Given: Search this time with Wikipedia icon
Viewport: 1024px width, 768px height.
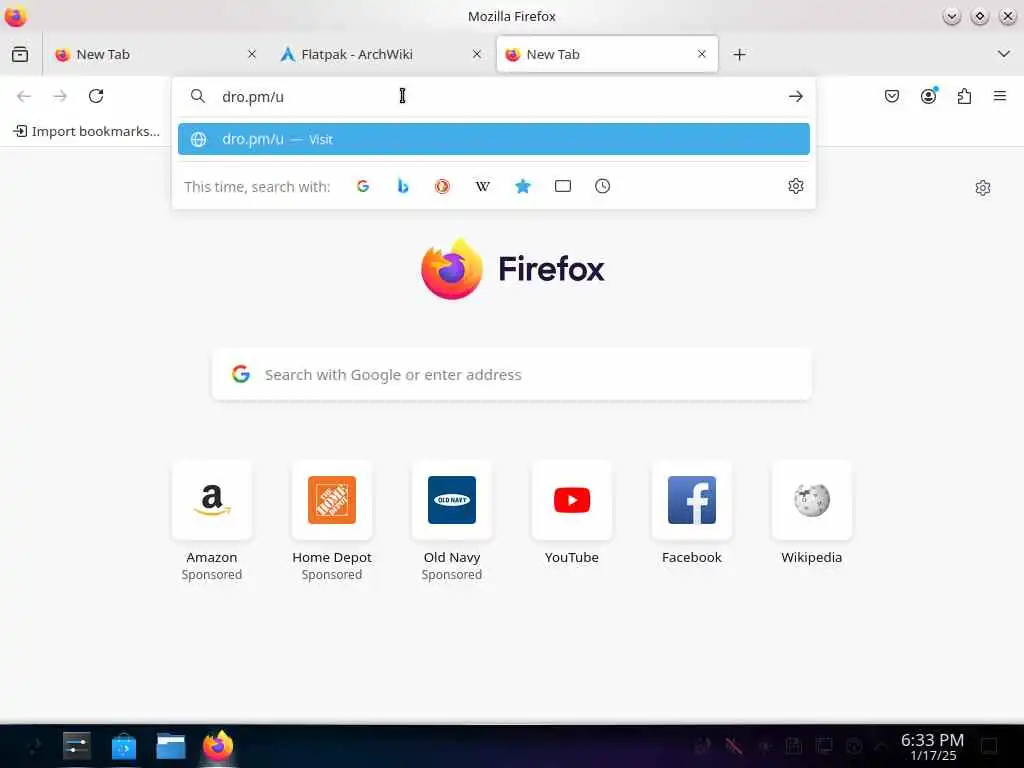Looking at the screenshot, I should pyautogui.click(x=483, y=187).
